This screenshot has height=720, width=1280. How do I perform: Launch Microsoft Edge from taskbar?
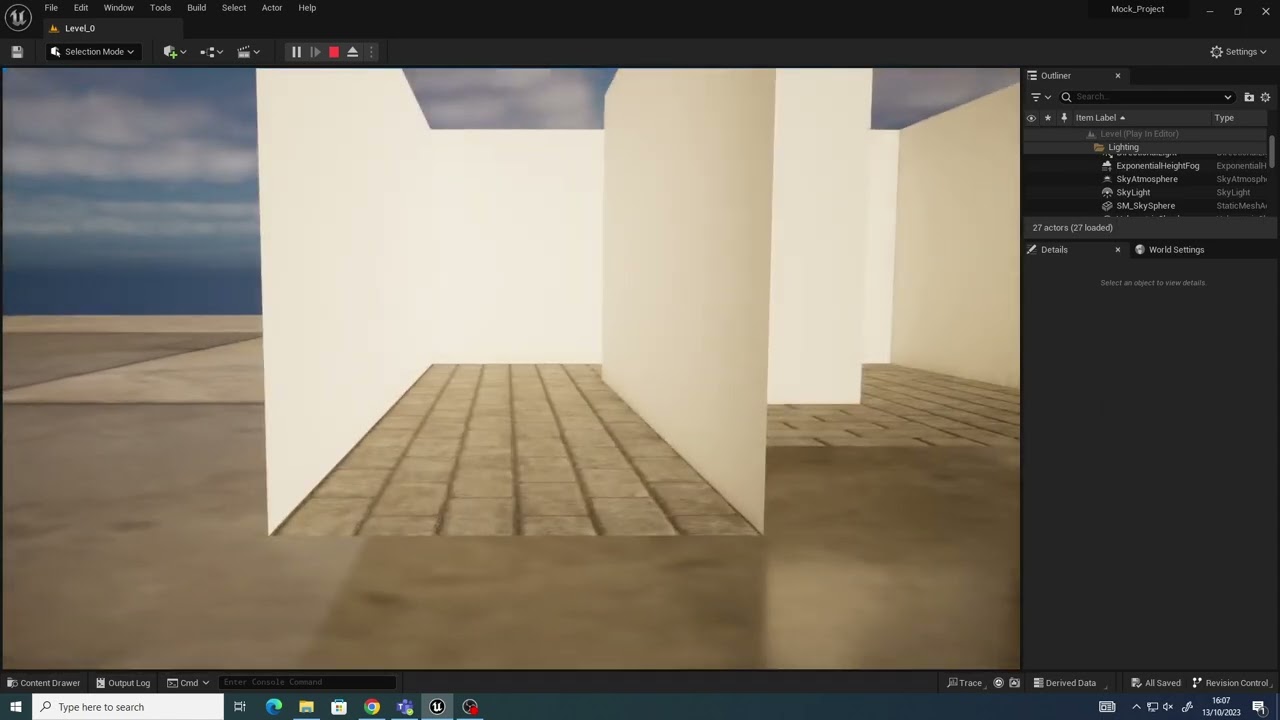pyautogui.click(x=274, y=707)
